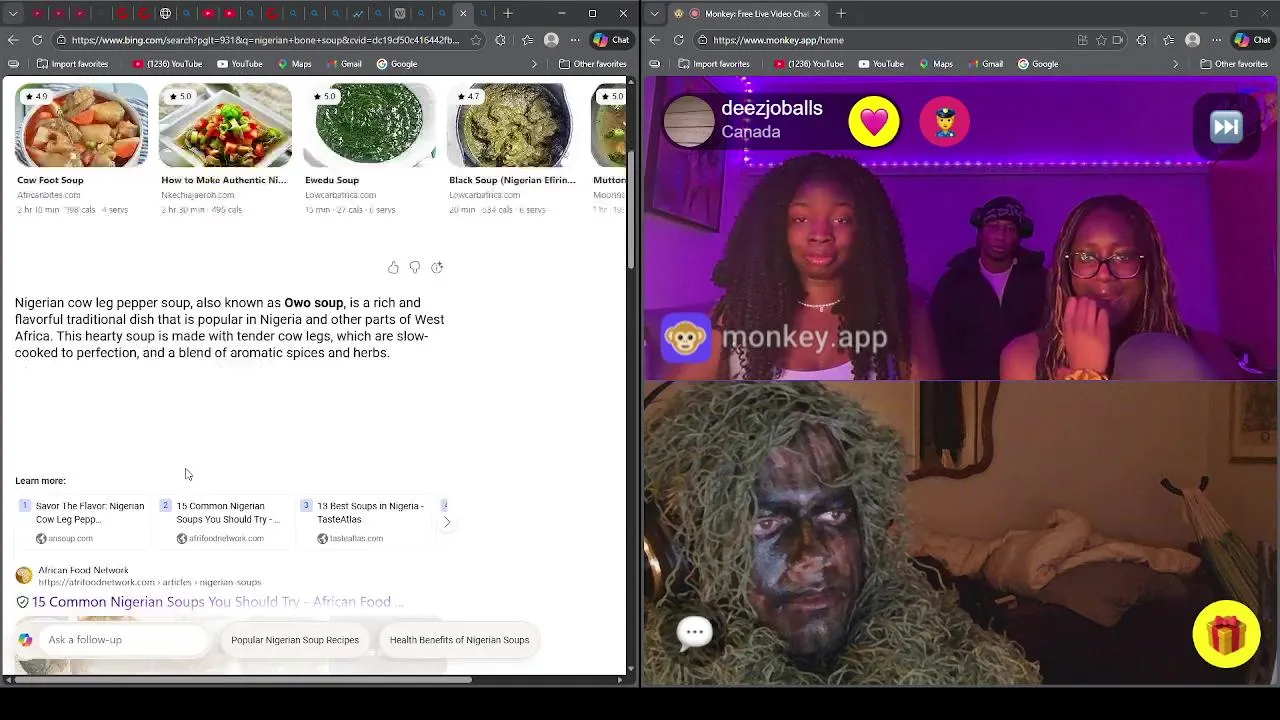Close the active Bing search tab
The height and width of the screenshot is (720, 1280).
pos(463,13)
